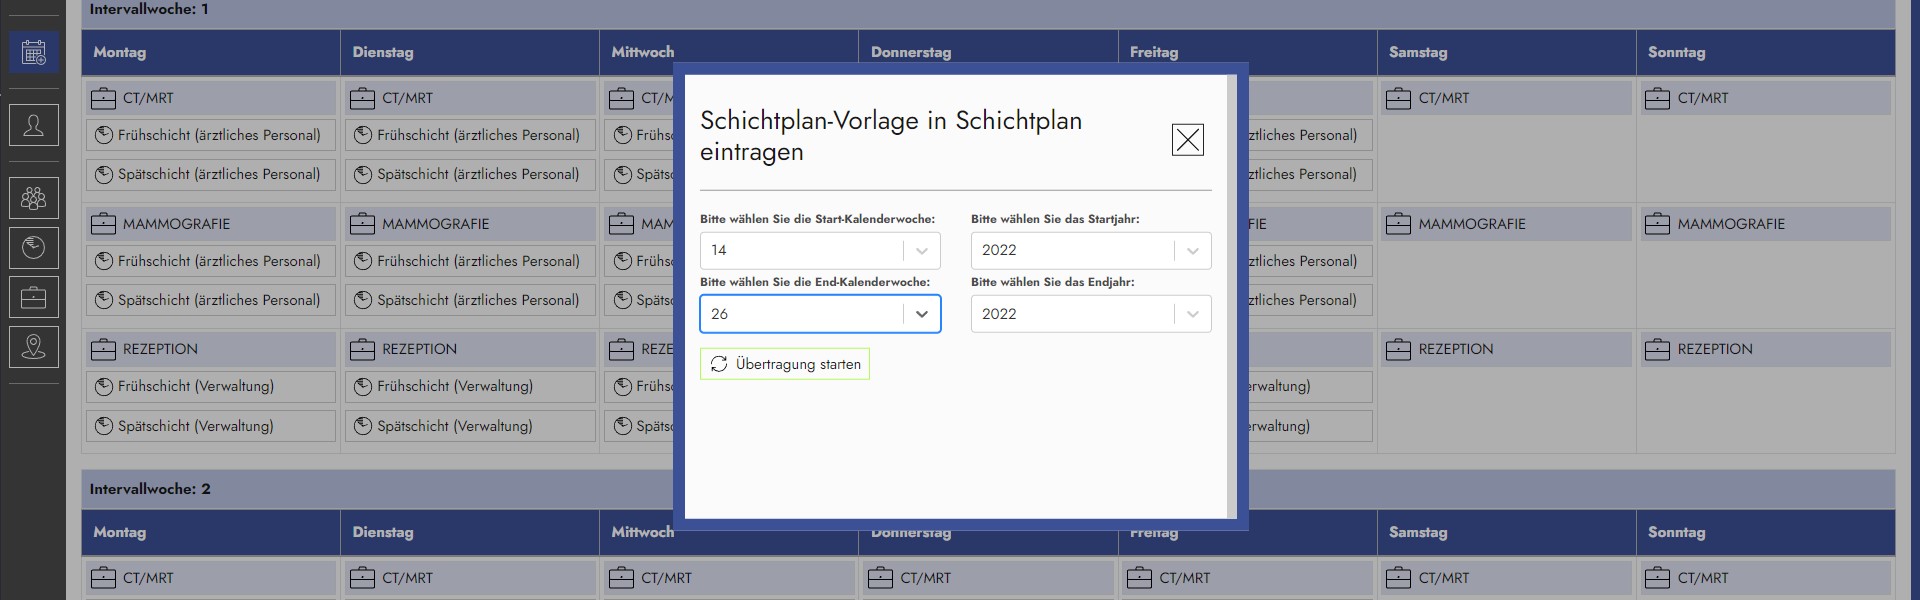Close the Schichtplan-Vorlage dialog

click(x=1187, y=140)
